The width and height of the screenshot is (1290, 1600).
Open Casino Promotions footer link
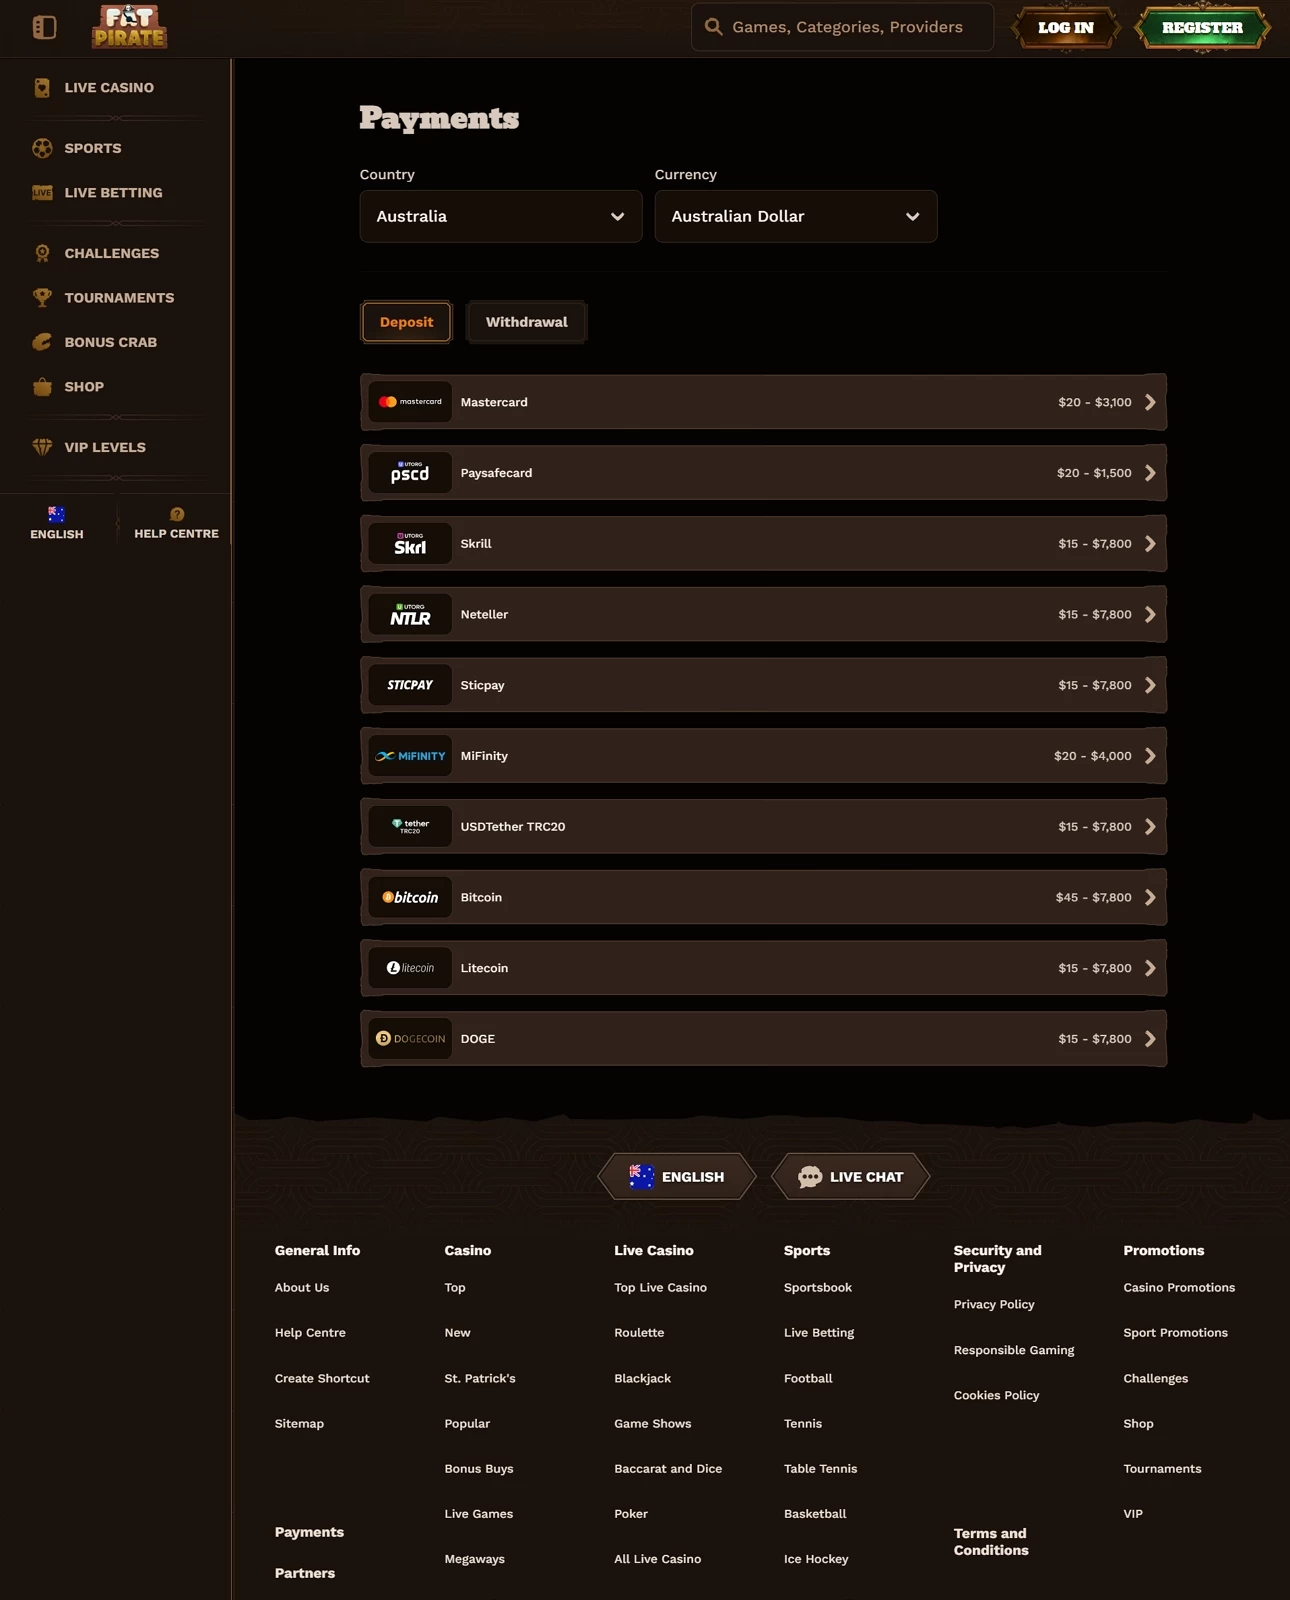click(x=1179, y=1288)
